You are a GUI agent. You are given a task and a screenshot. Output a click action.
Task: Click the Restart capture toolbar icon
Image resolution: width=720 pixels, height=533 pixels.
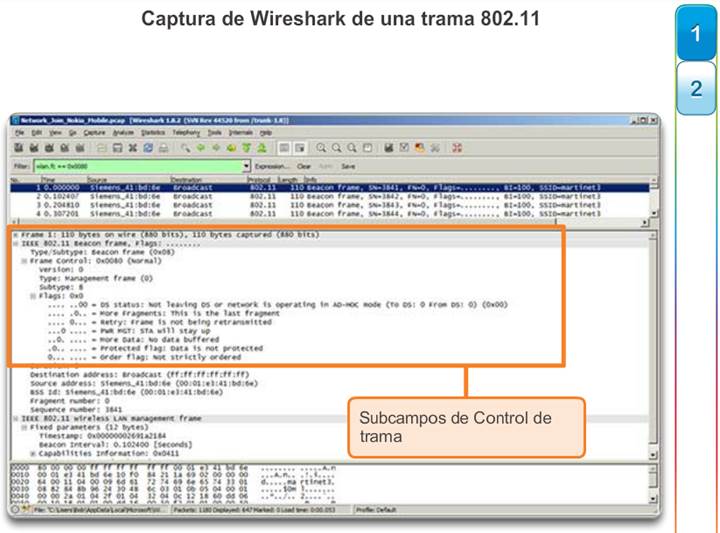click(80, 148)
